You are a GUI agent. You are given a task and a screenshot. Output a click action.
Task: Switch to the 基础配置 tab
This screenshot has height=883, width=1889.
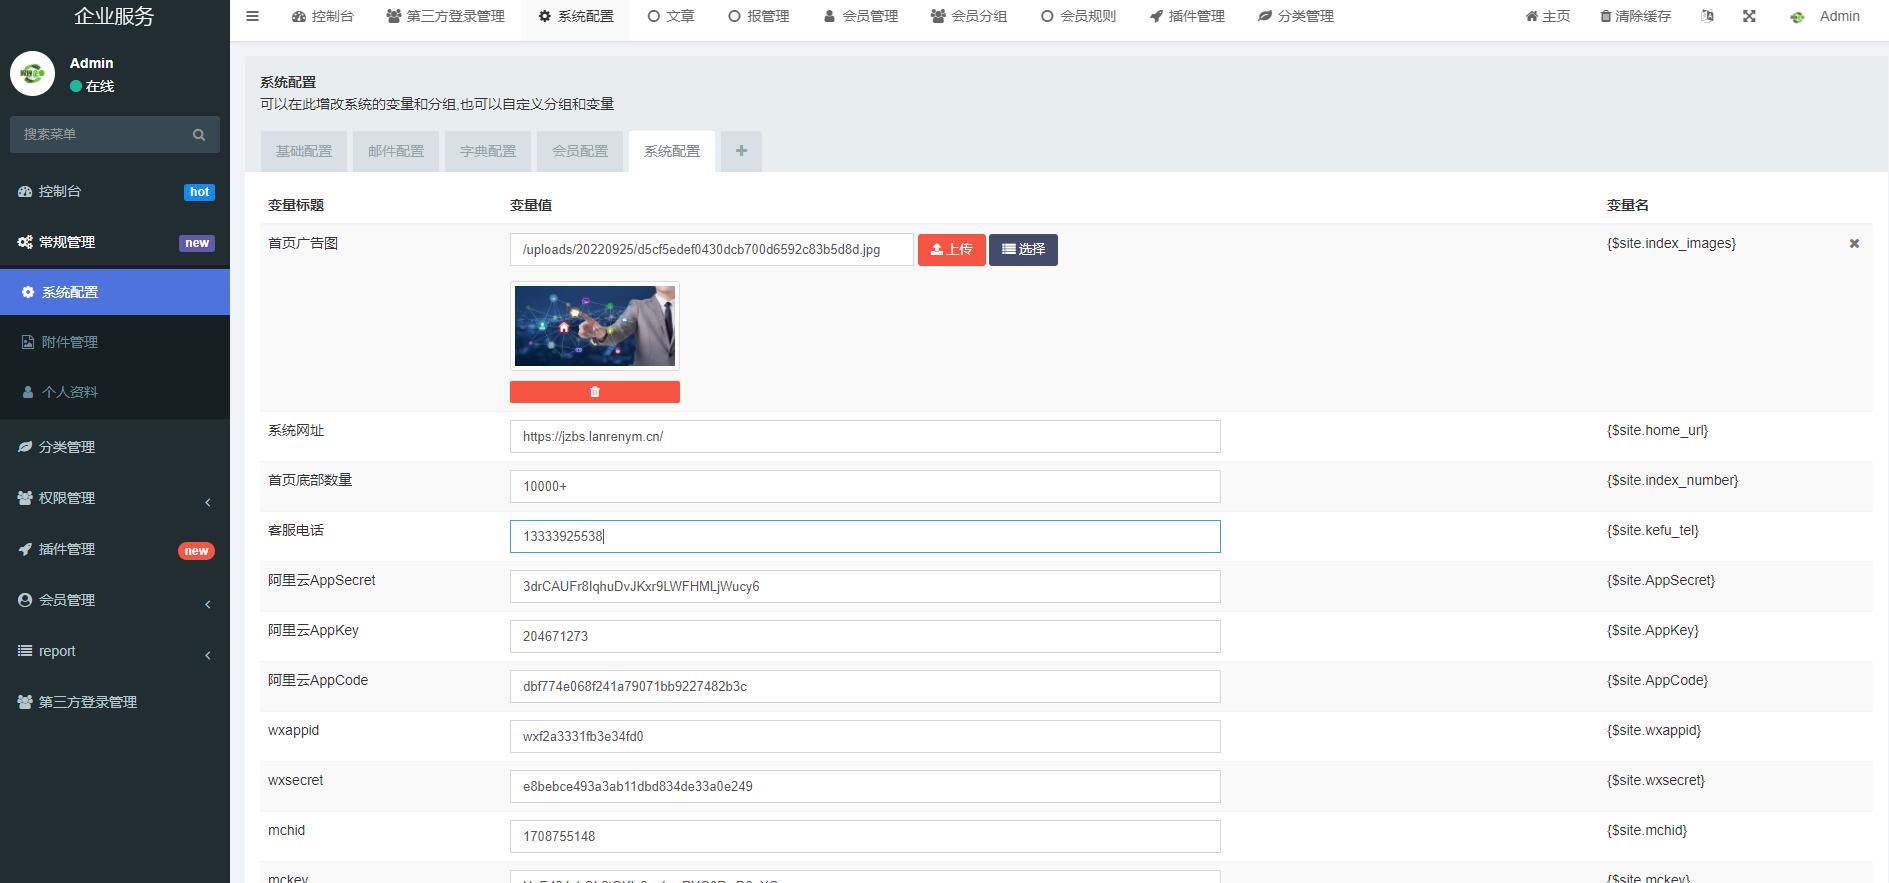click(304, 151)
